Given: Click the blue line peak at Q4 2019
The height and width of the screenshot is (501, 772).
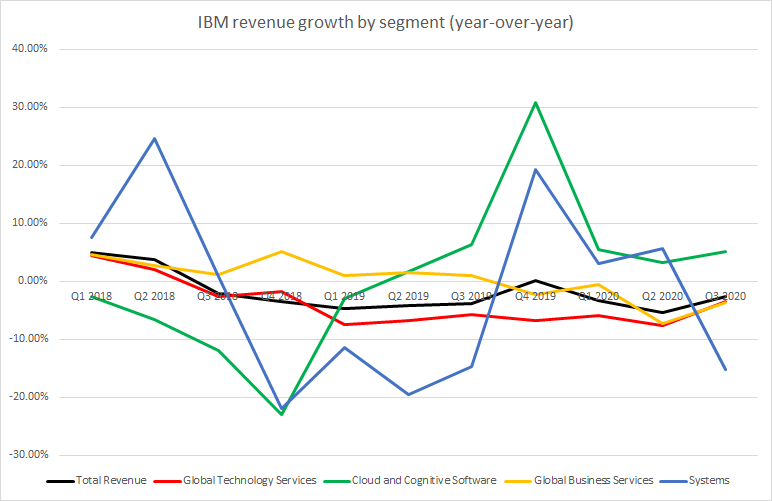Looking at the screenshot, I should 535,170.
